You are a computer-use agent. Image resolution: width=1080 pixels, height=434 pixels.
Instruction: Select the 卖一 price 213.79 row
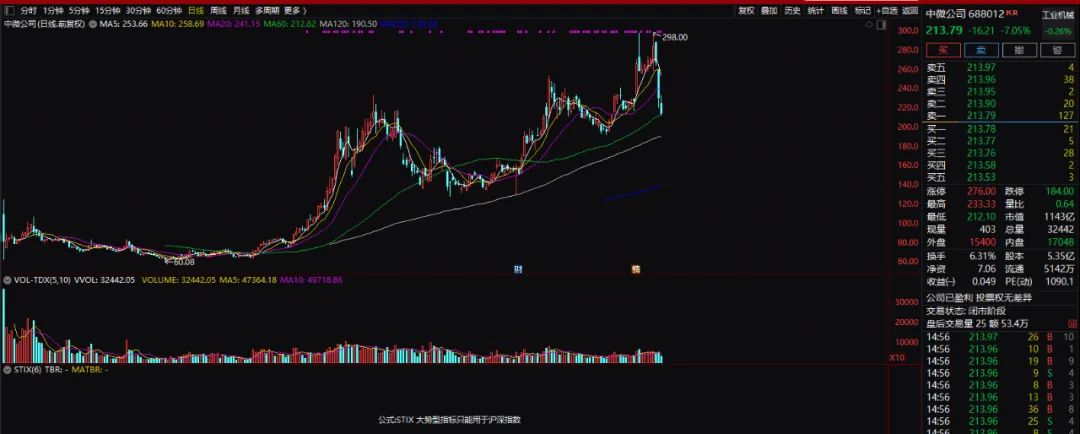pos(999,116)
